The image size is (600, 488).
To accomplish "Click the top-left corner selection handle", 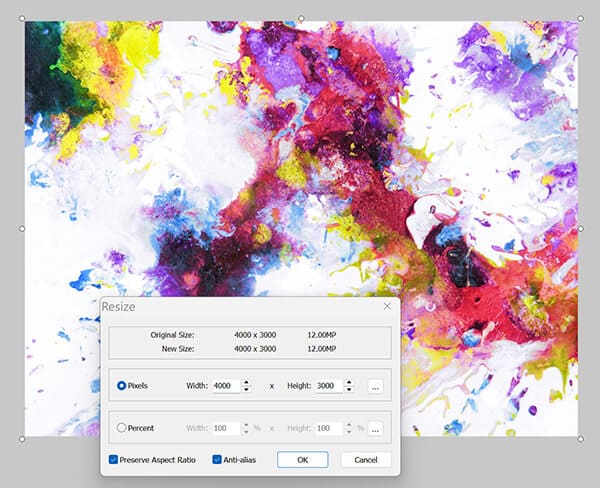I will [x=22, y=18].
